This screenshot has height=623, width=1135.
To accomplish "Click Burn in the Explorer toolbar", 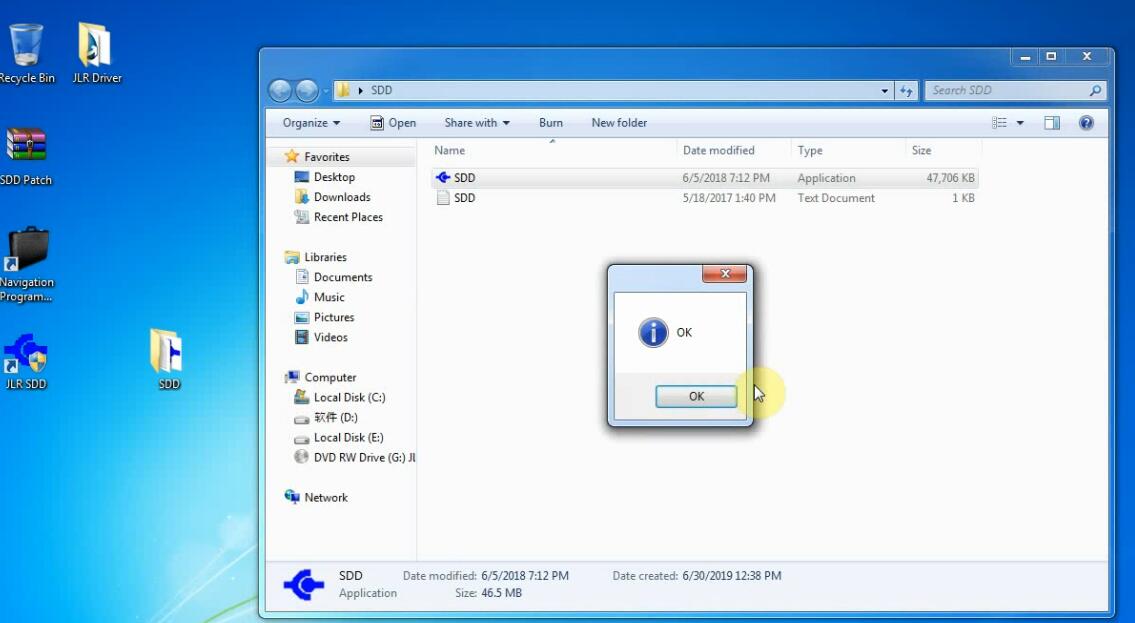I will pos(551,123).
